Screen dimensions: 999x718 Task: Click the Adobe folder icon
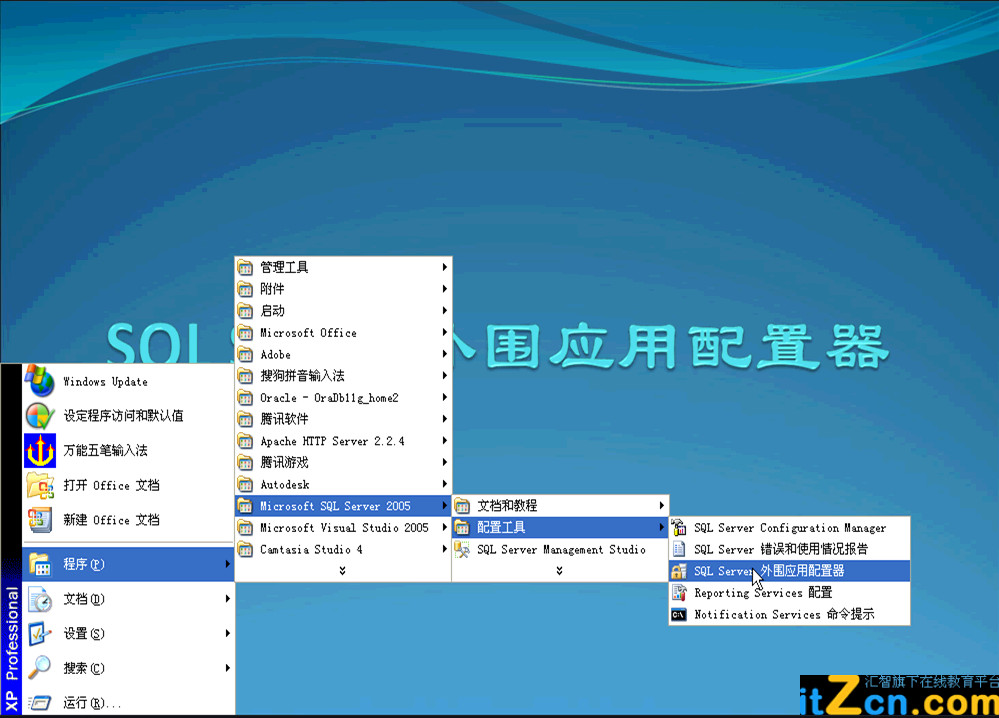(245, 354)
